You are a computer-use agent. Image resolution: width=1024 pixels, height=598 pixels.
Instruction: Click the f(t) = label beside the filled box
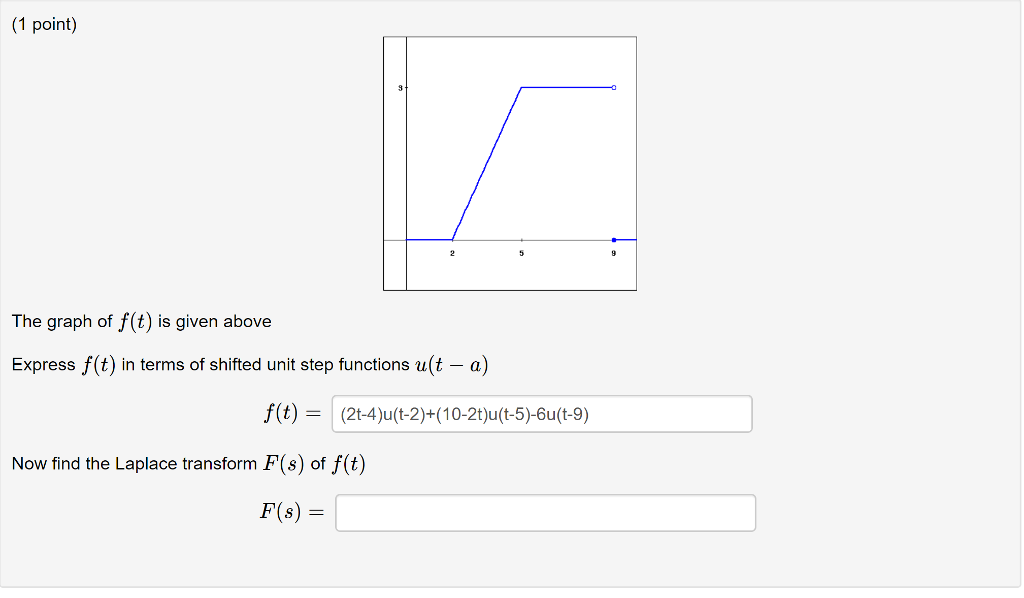(x=290, y=413)
